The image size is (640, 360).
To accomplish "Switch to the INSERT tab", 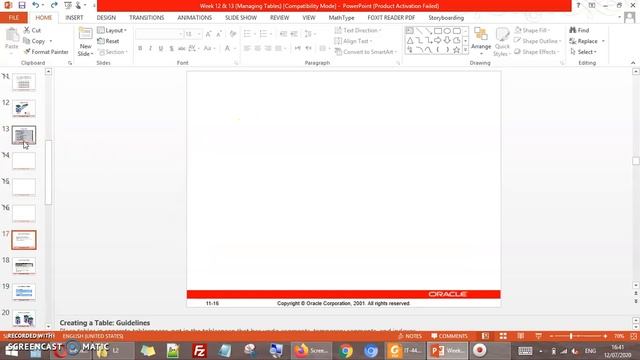I will coord(74,18).
